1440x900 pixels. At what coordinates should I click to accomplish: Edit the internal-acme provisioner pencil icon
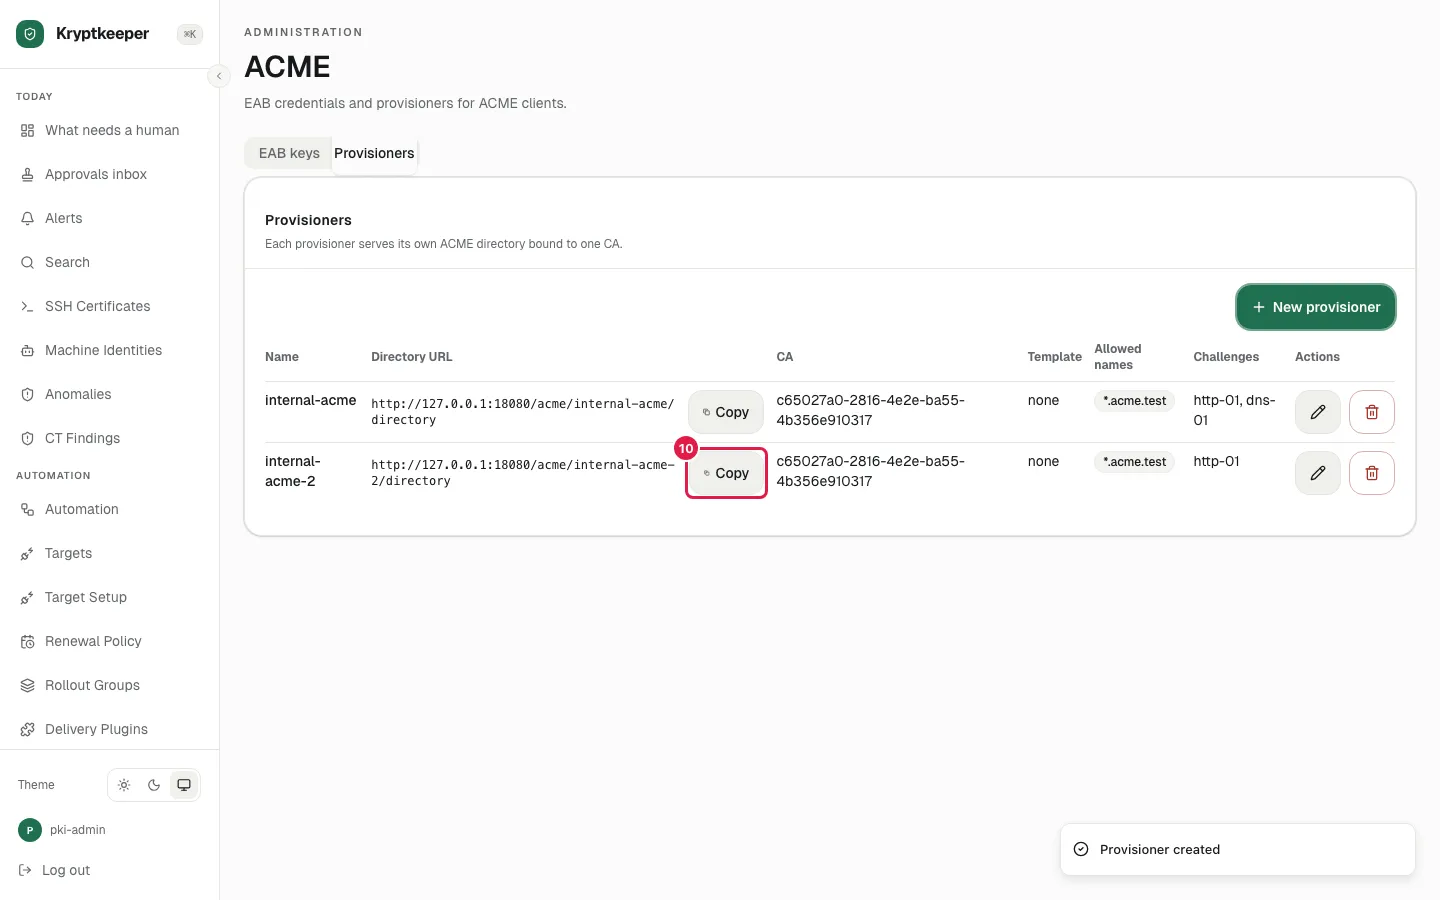point(1318,412)
